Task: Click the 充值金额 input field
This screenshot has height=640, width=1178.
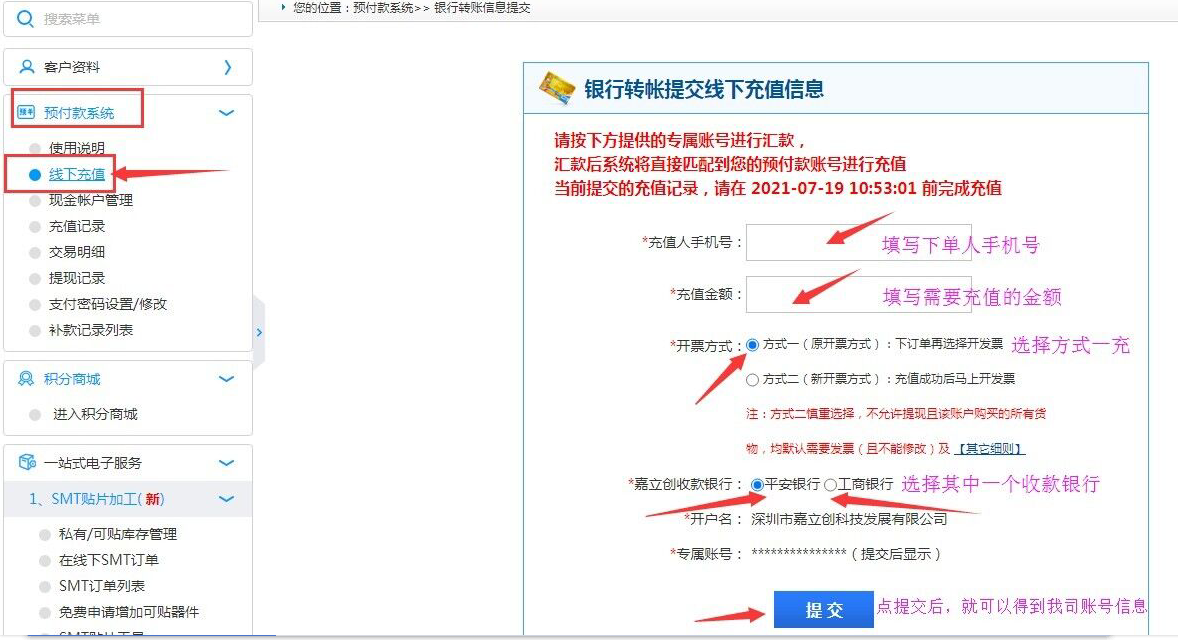Action: 858,294
